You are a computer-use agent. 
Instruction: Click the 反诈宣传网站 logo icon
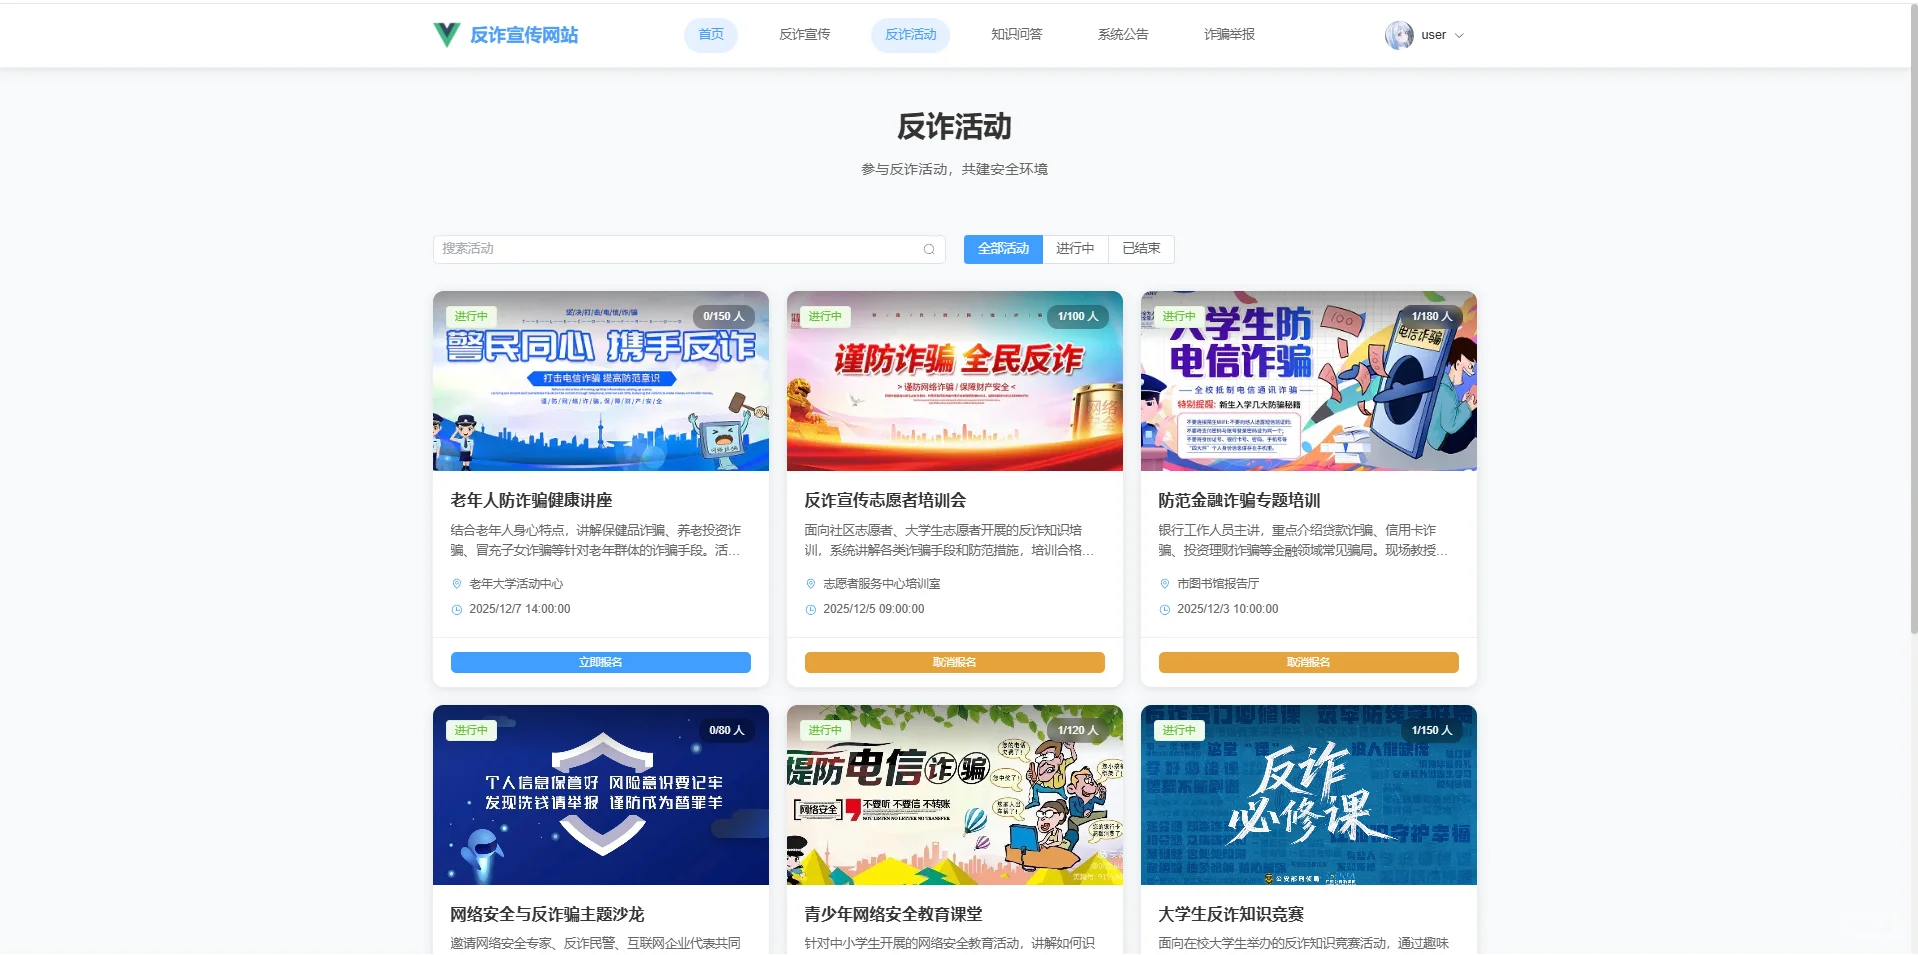tap(446, 34)
